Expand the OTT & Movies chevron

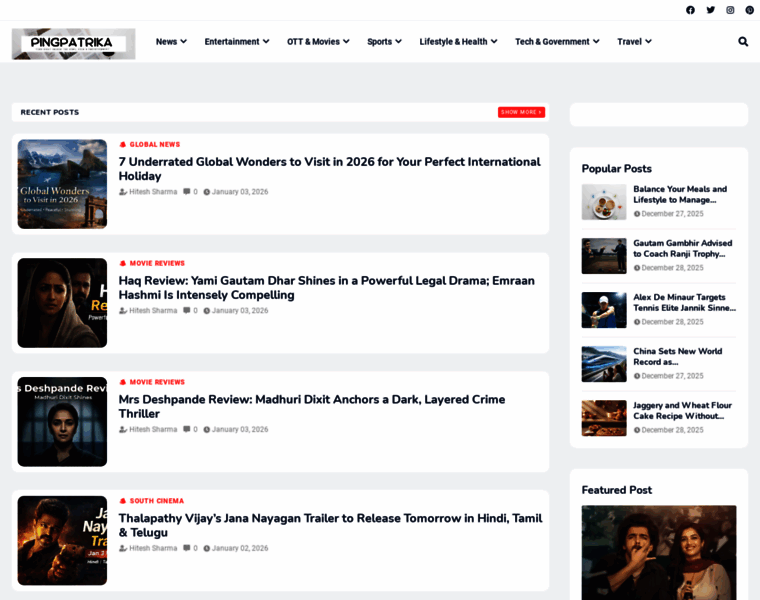346,42
